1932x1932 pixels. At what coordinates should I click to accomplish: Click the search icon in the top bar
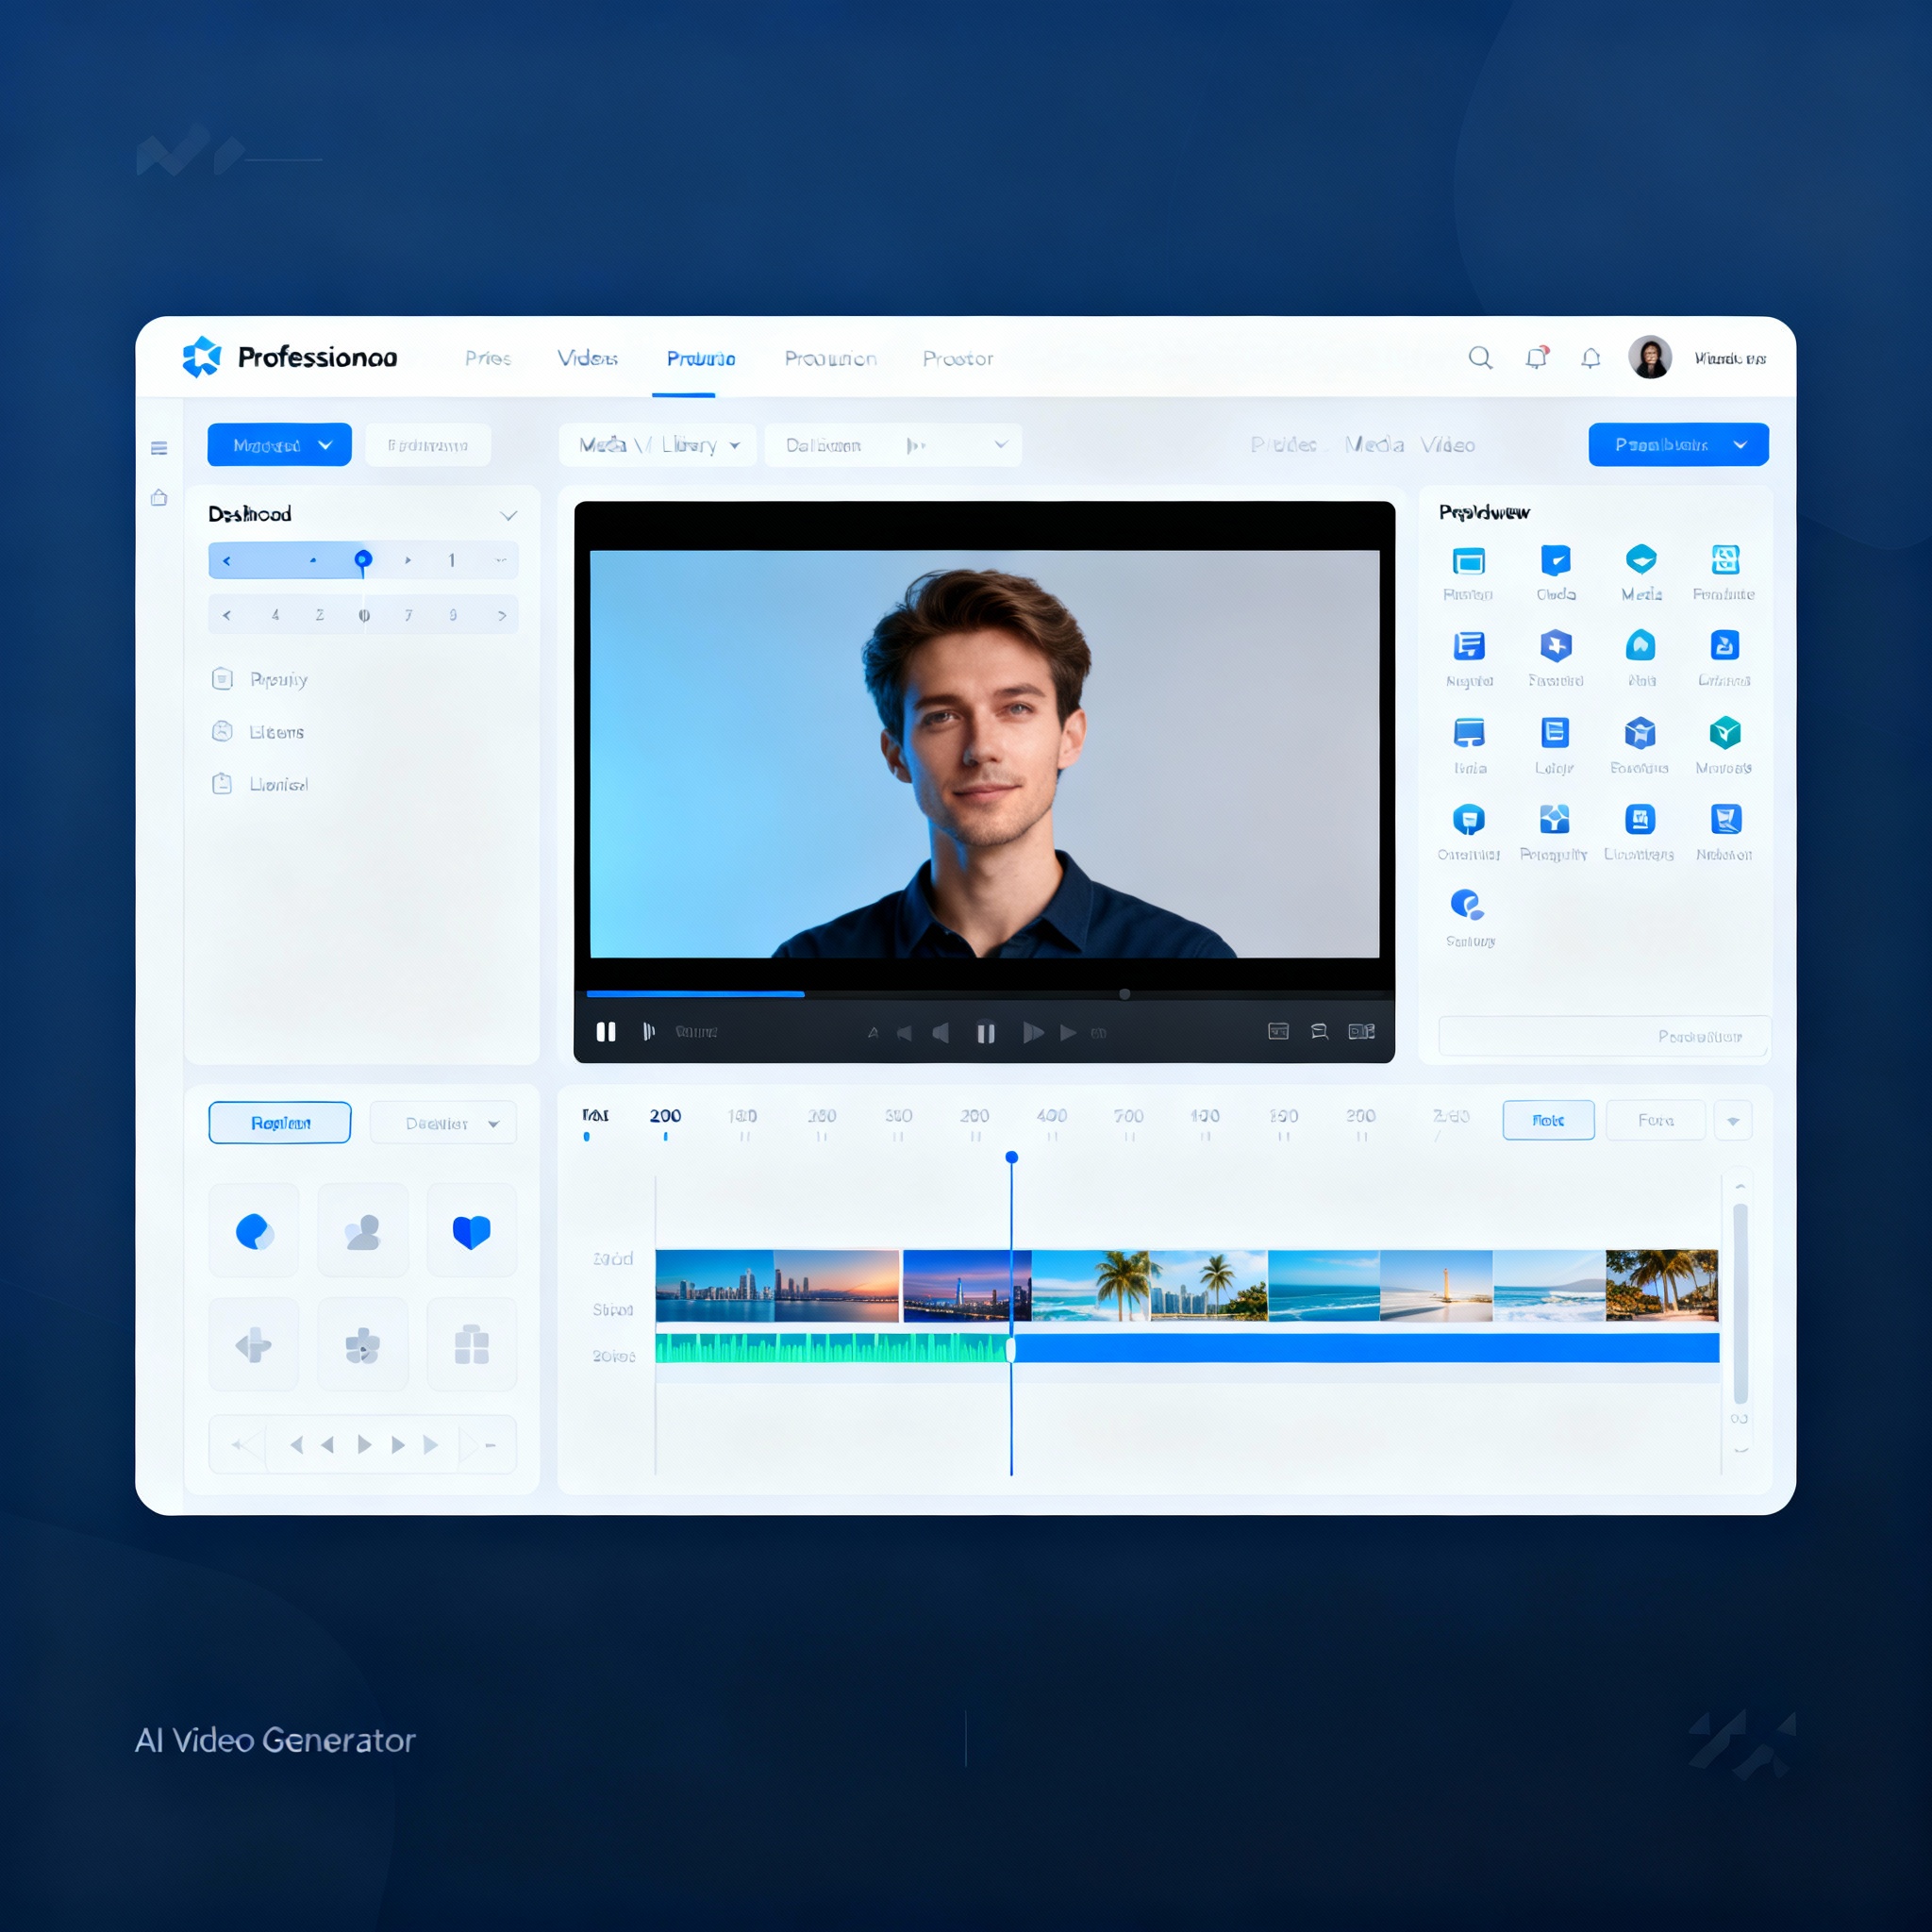tap(1481, 357)
